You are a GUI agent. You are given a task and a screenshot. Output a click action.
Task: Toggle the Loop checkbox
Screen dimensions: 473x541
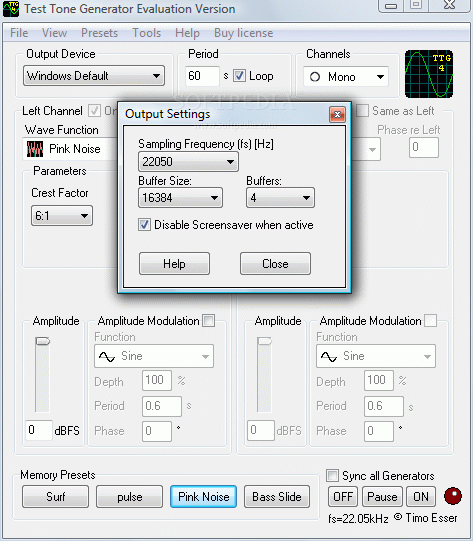tap(239, 76)
